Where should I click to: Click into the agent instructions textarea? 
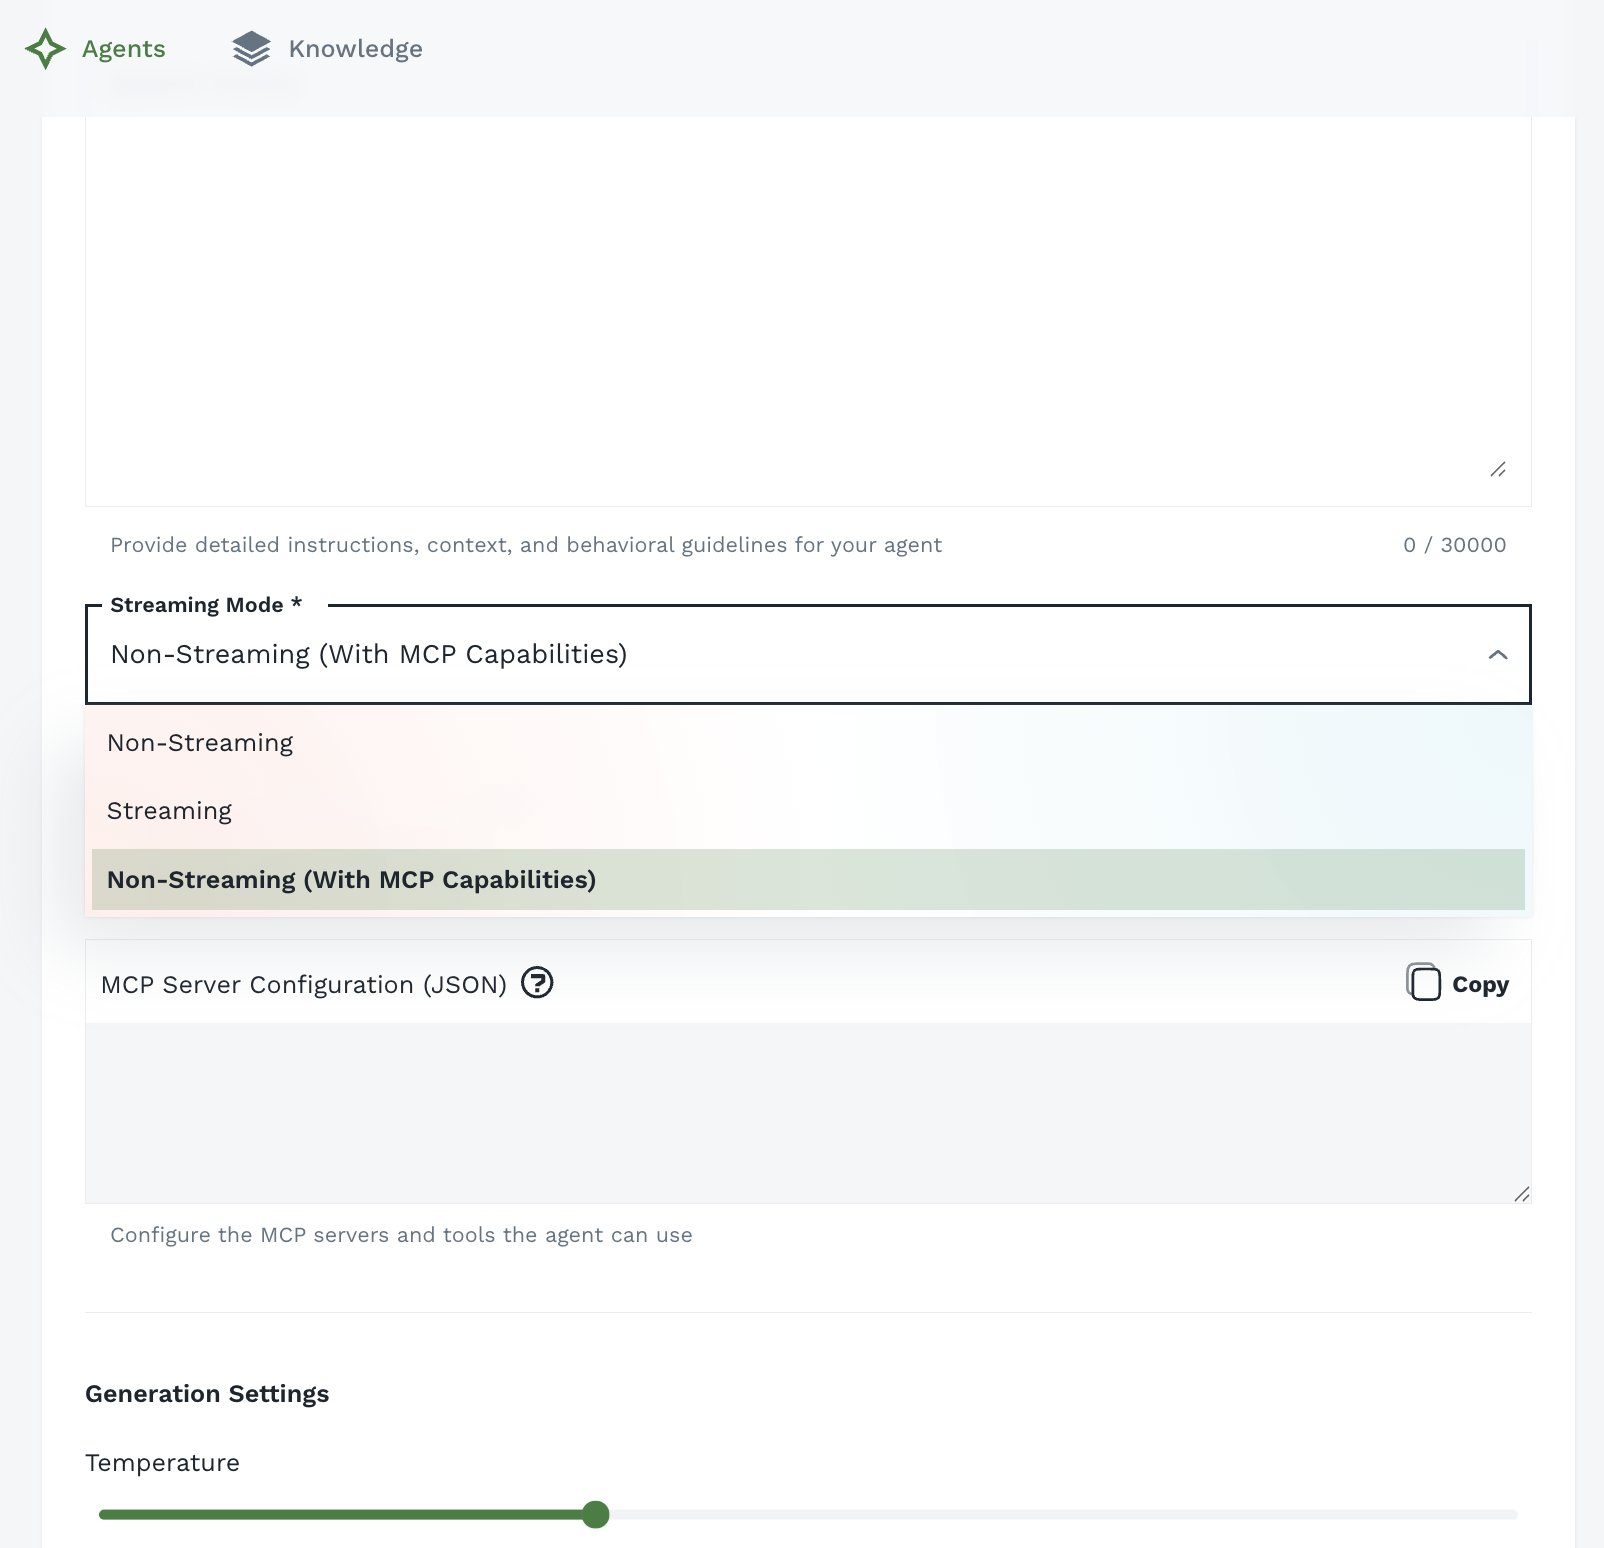(x=800, y=300)
